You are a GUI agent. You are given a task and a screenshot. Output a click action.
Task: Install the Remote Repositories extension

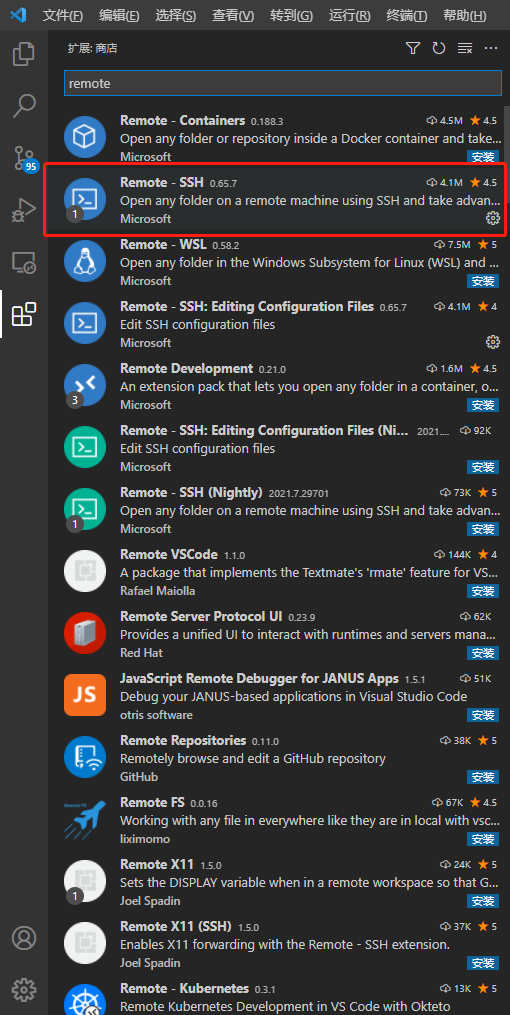[x=483, y=777]
